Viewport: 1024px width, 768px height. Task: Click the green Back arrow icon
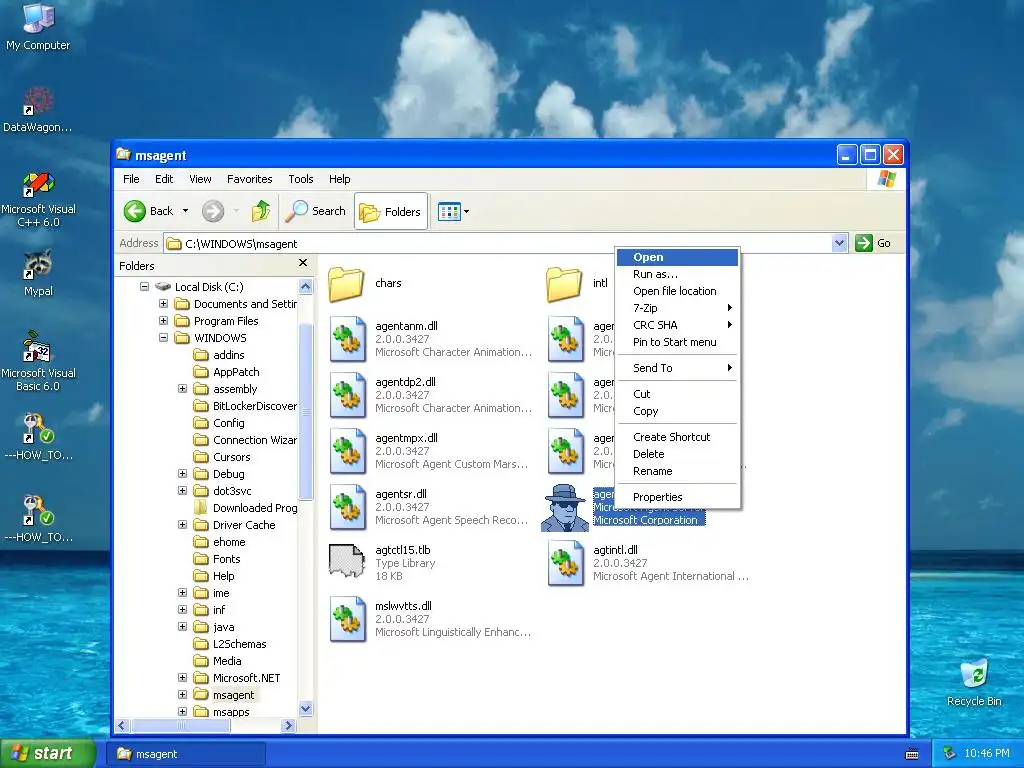click(x=135, y=211)
